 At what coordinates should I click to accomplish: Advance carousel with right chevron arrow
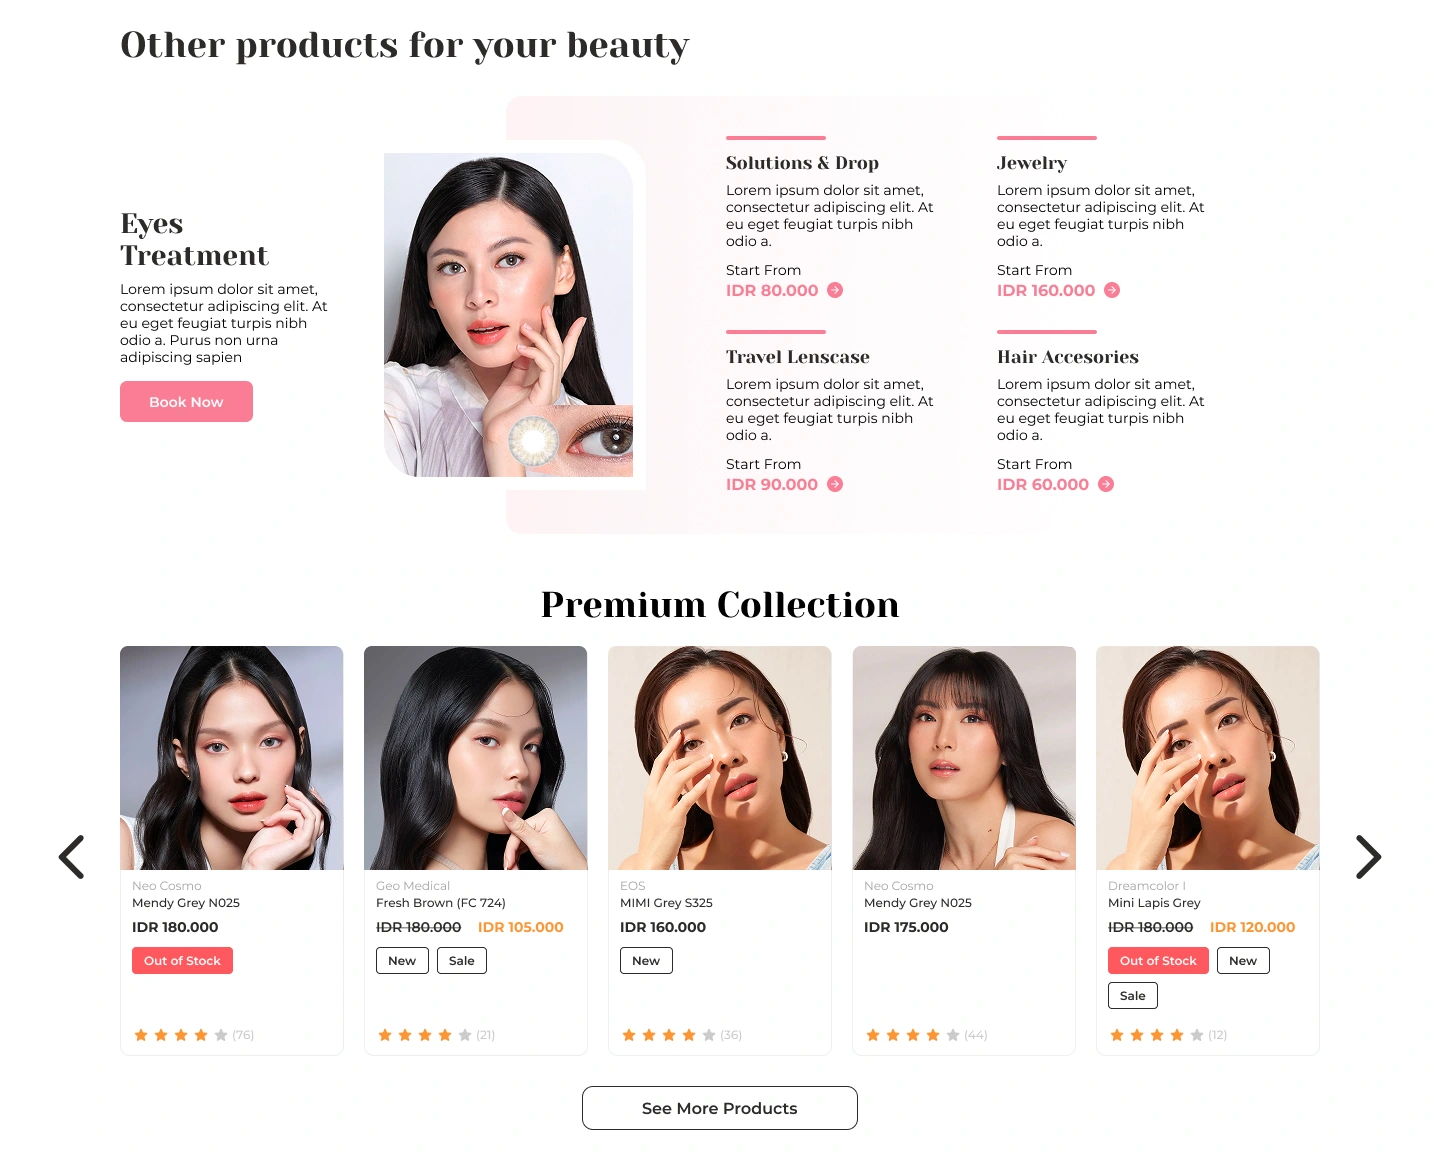click(1368, 857)
